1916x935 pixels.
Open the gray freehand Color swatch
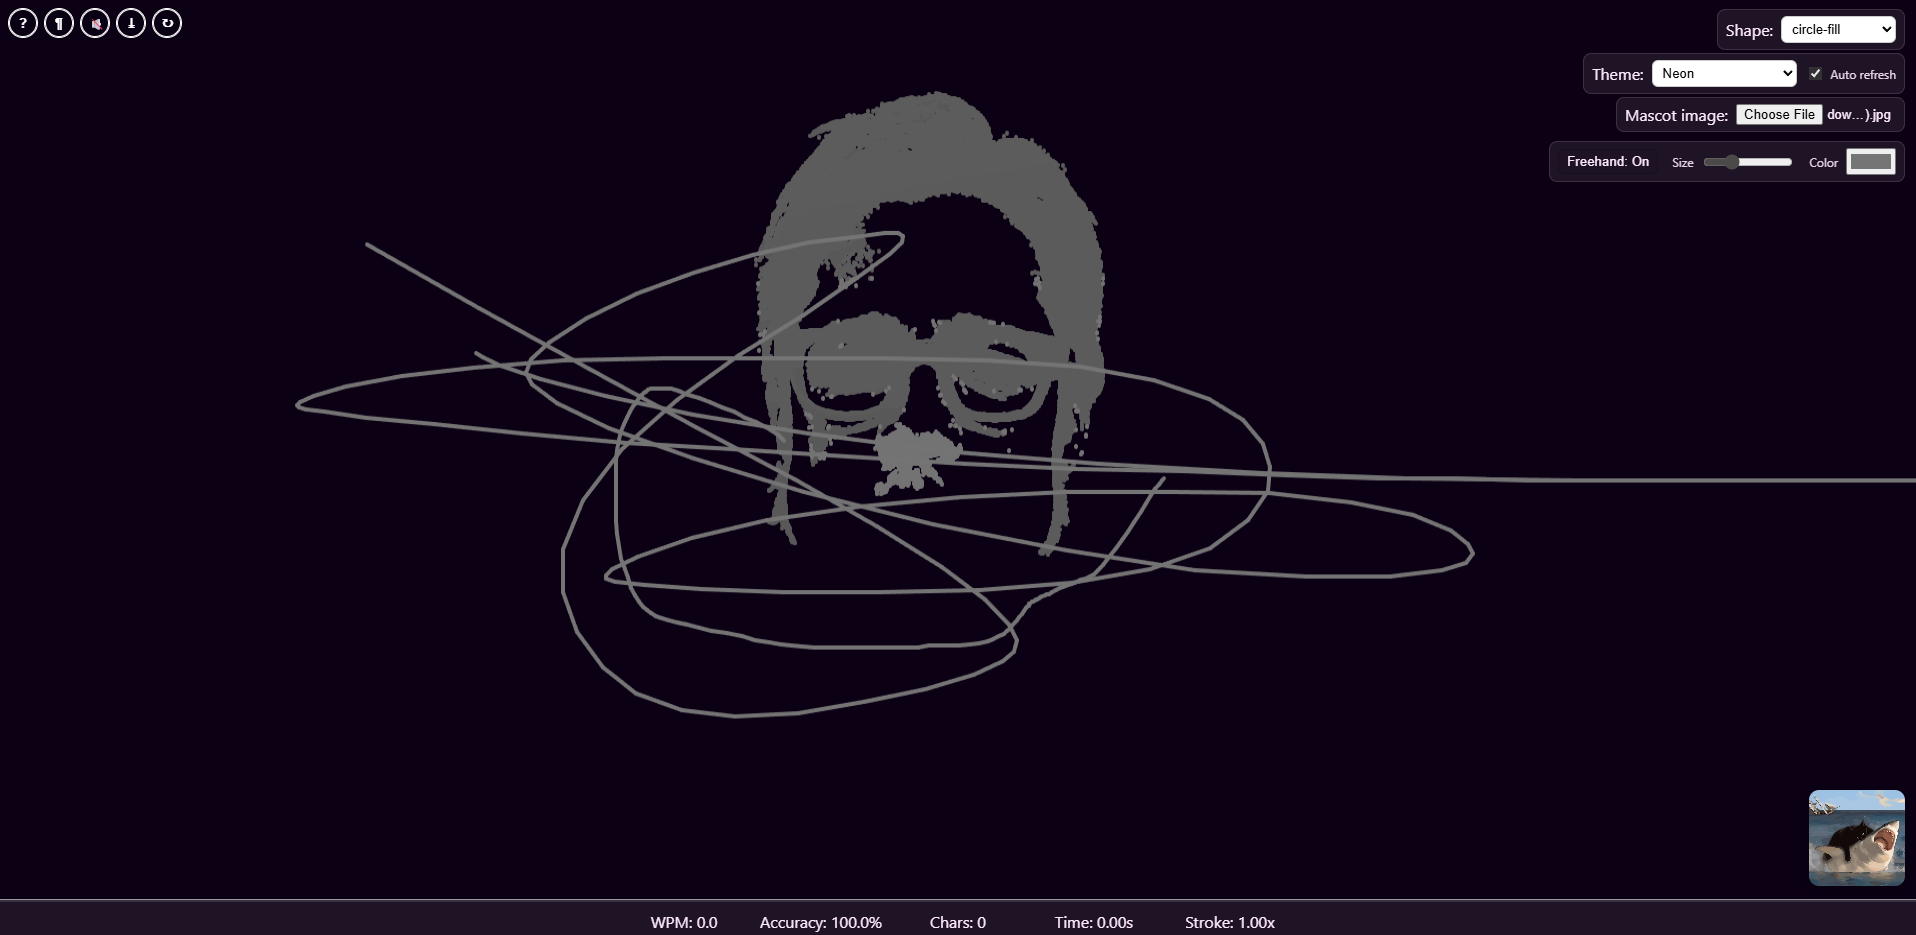1870,162
